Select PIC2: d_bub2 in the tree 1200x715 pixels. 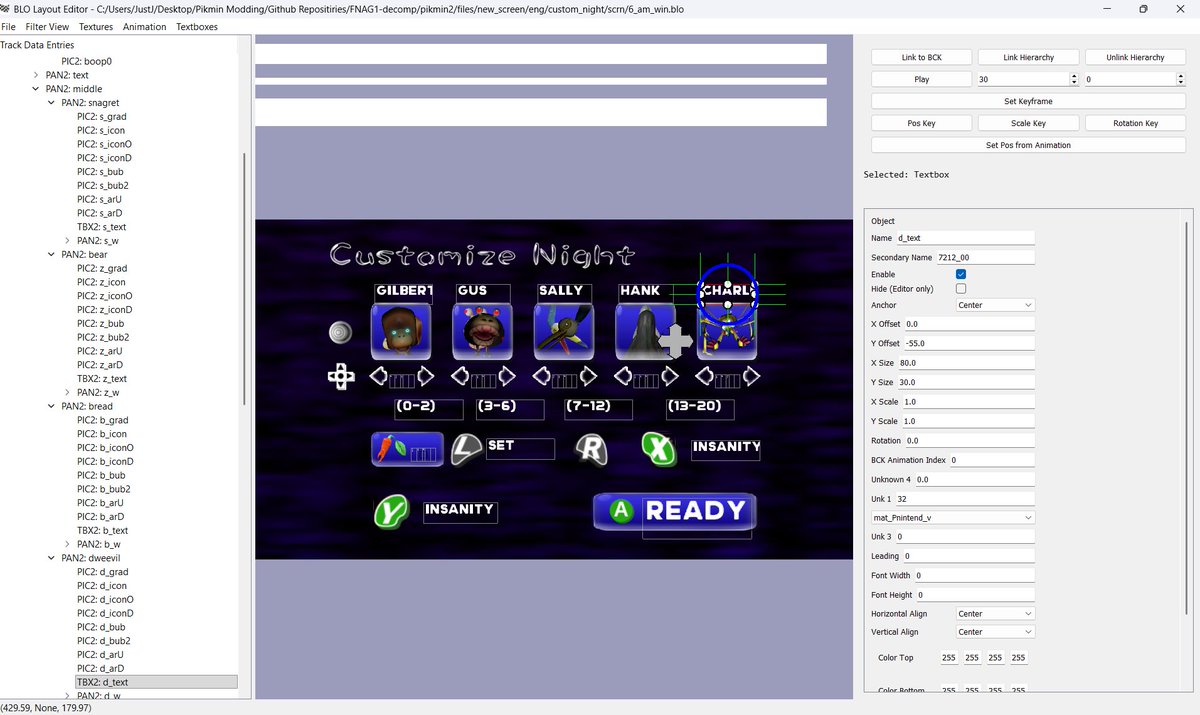tap(104, 641)
